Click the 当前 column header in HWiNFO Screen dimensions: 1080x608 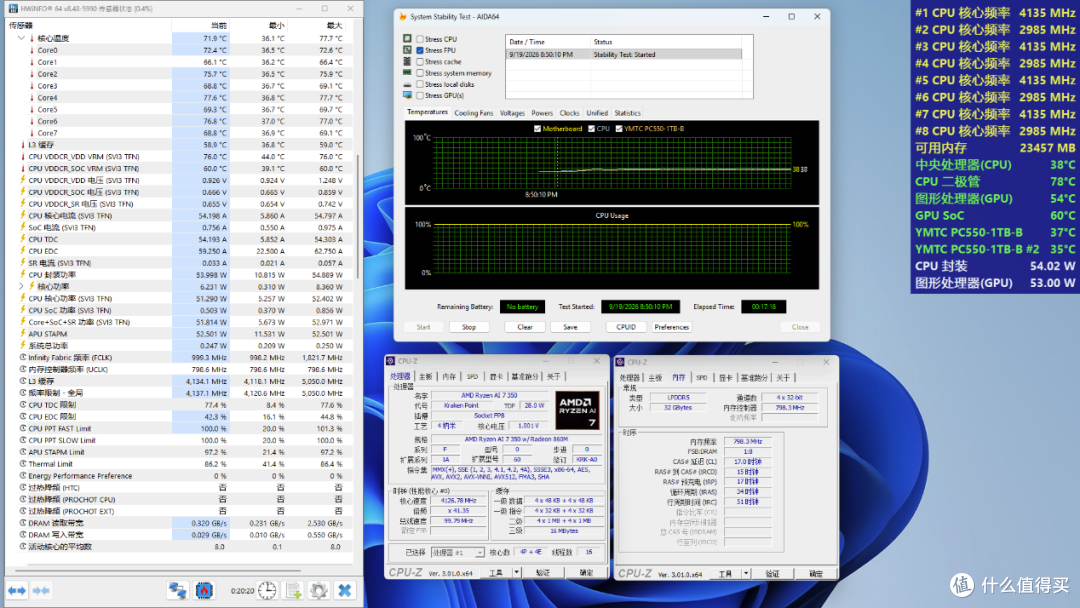coord(200,25)
